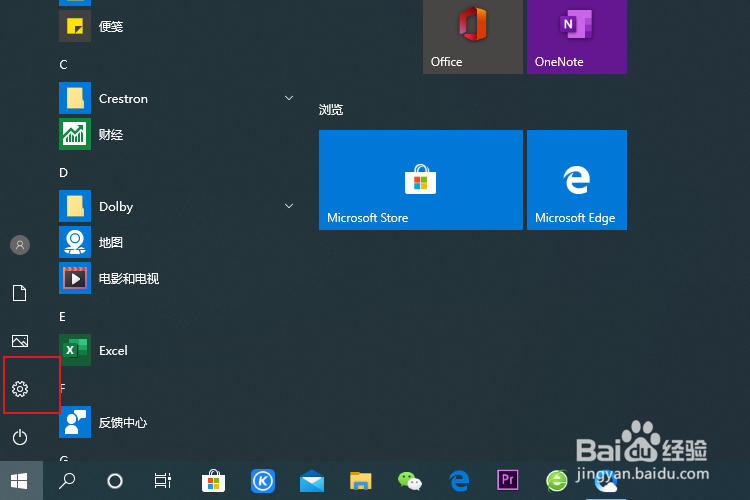The image size is (750, 500).
Task: Open Settings gear in Start sidebar
Action: [x=20, y=389]
